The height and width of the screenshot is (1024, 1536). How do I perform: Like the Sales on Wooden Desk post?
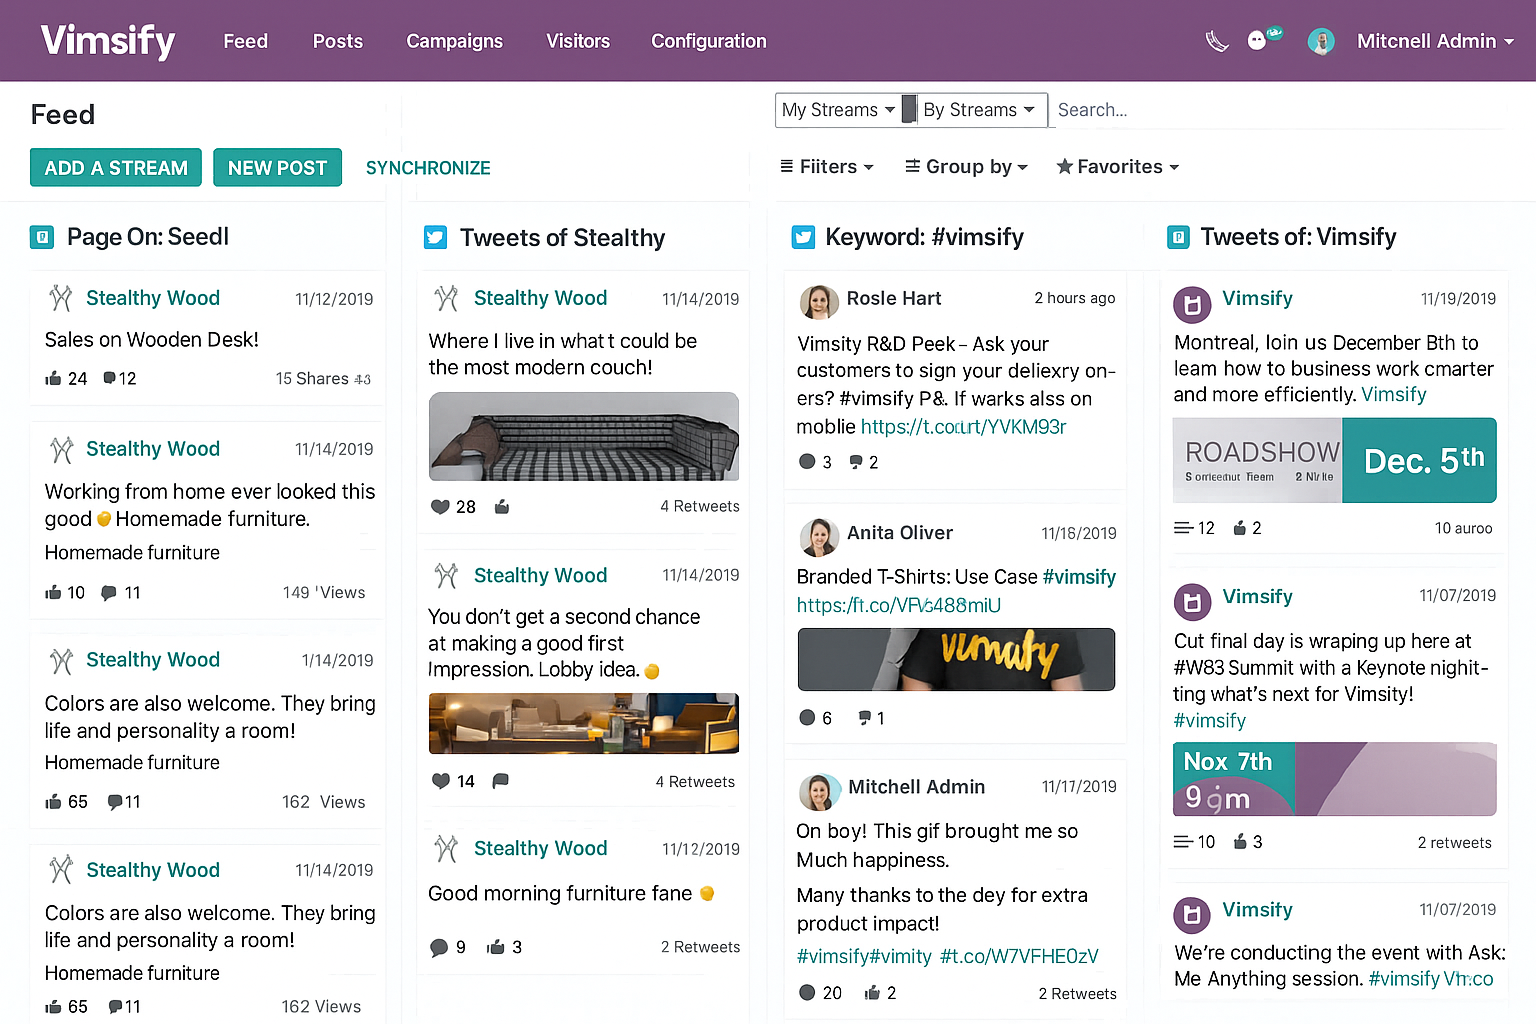(53, 378)
